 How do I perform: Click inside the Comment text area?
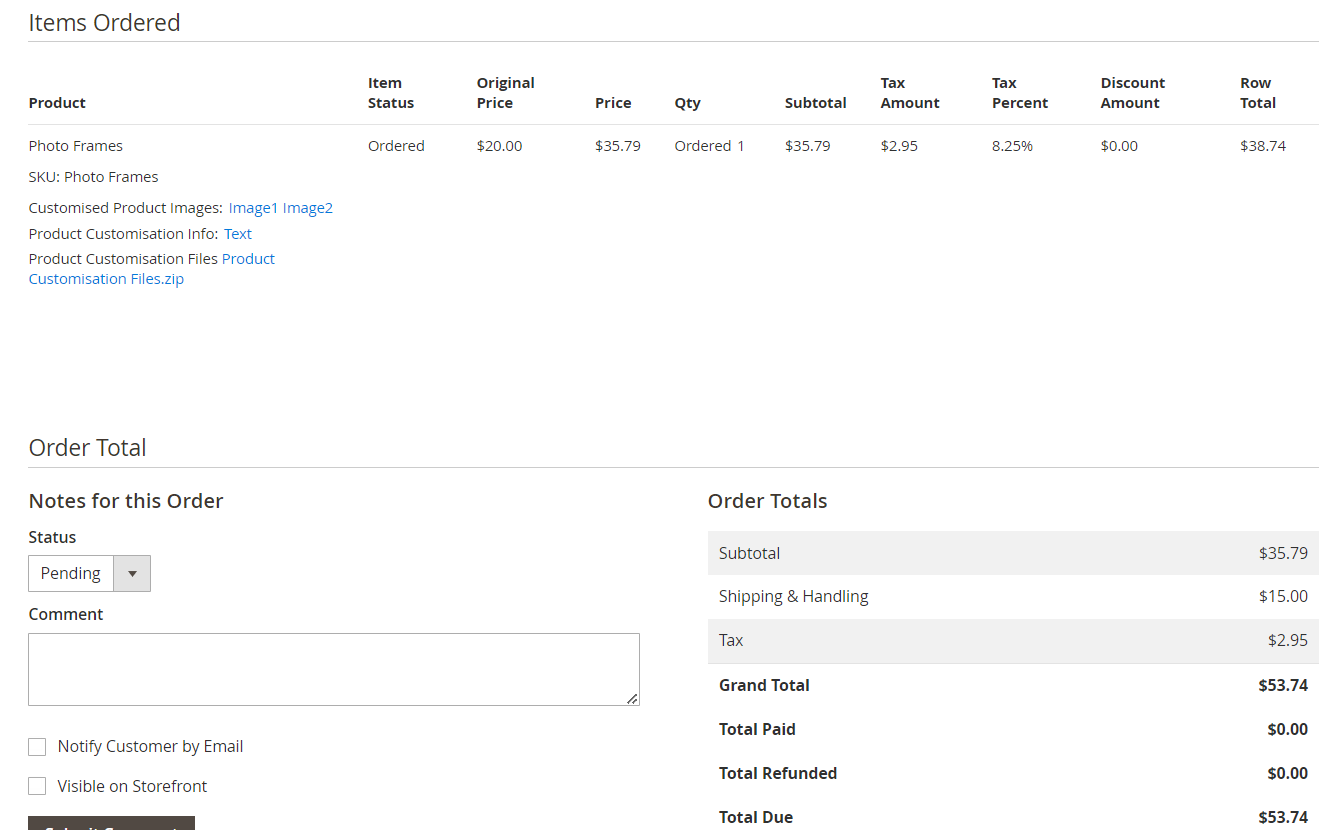(333, 669)
